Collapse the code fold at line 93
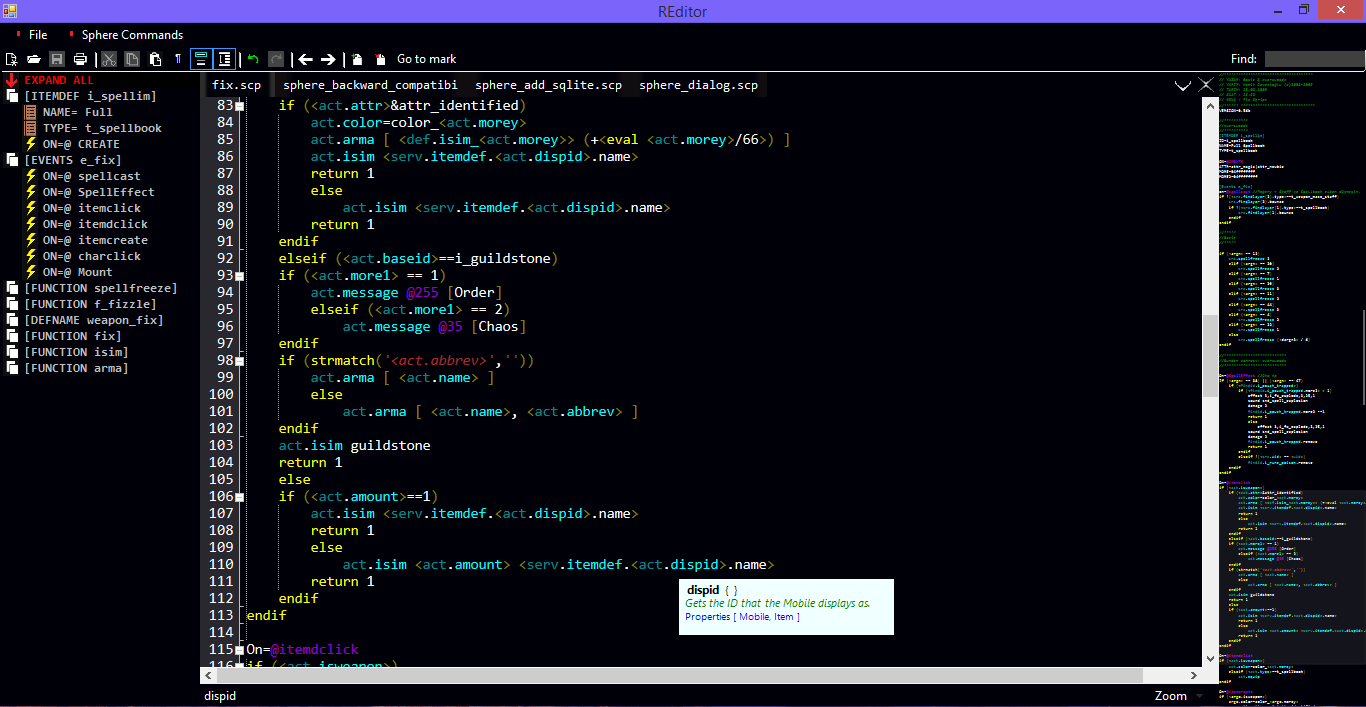Viewport: 1366px width, 707px height. pos(240,275)
